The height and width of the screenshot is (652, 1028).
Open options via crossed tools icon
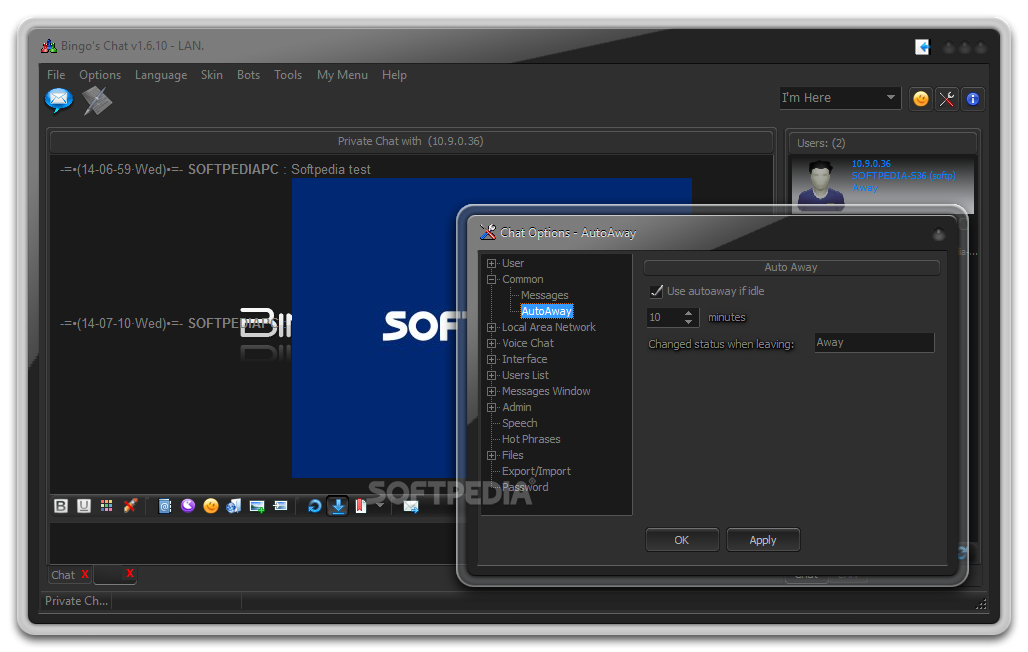(947, 99)
